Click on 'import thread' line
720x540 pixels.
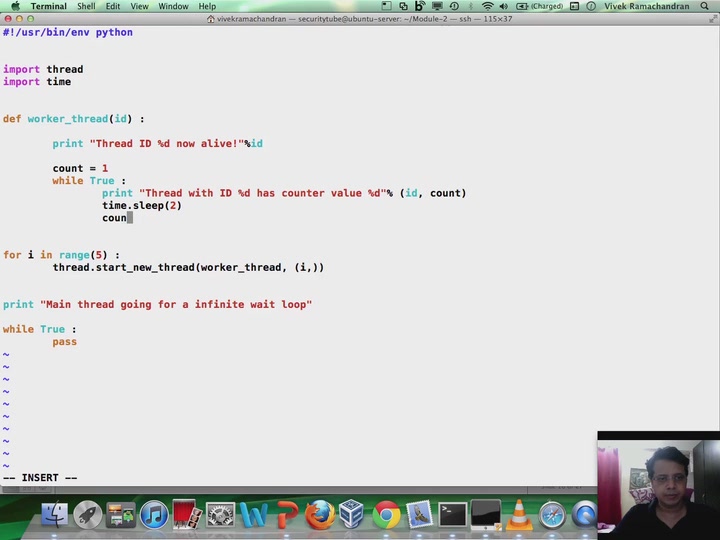click(43, 69)
